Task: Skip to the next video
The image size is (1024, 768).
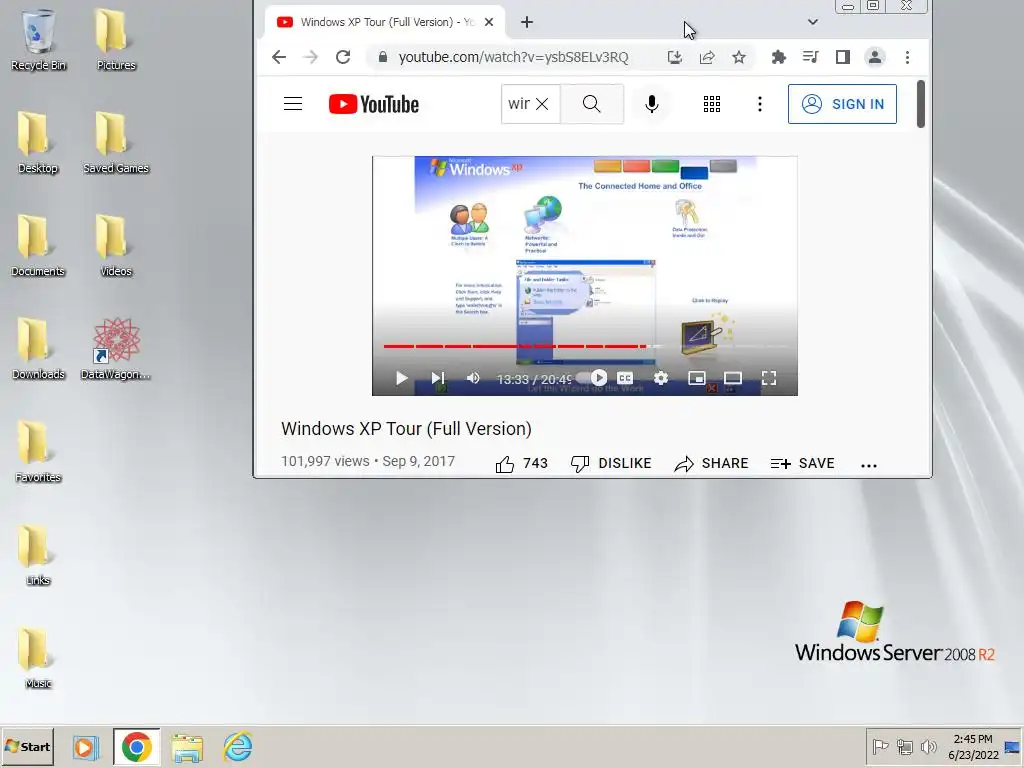Action: point(438,378)
